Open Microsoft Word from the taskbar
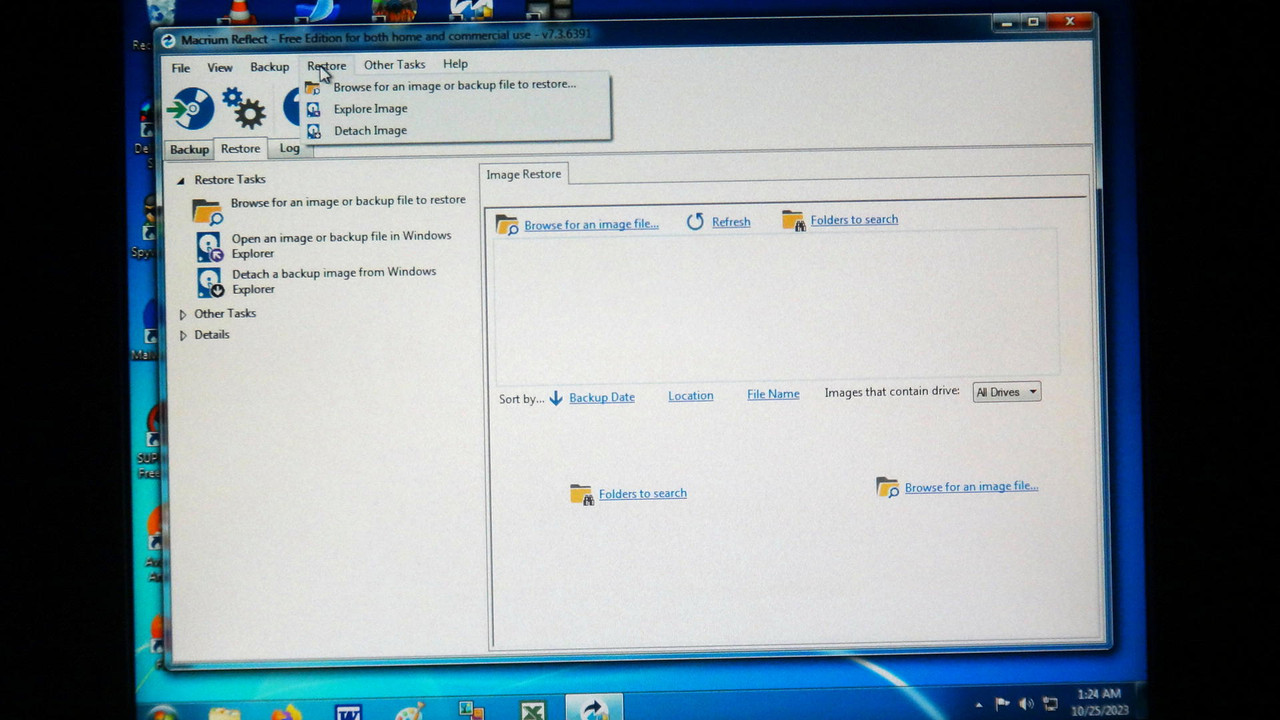Screen dimensions: 1280x720 pos(348,712)
